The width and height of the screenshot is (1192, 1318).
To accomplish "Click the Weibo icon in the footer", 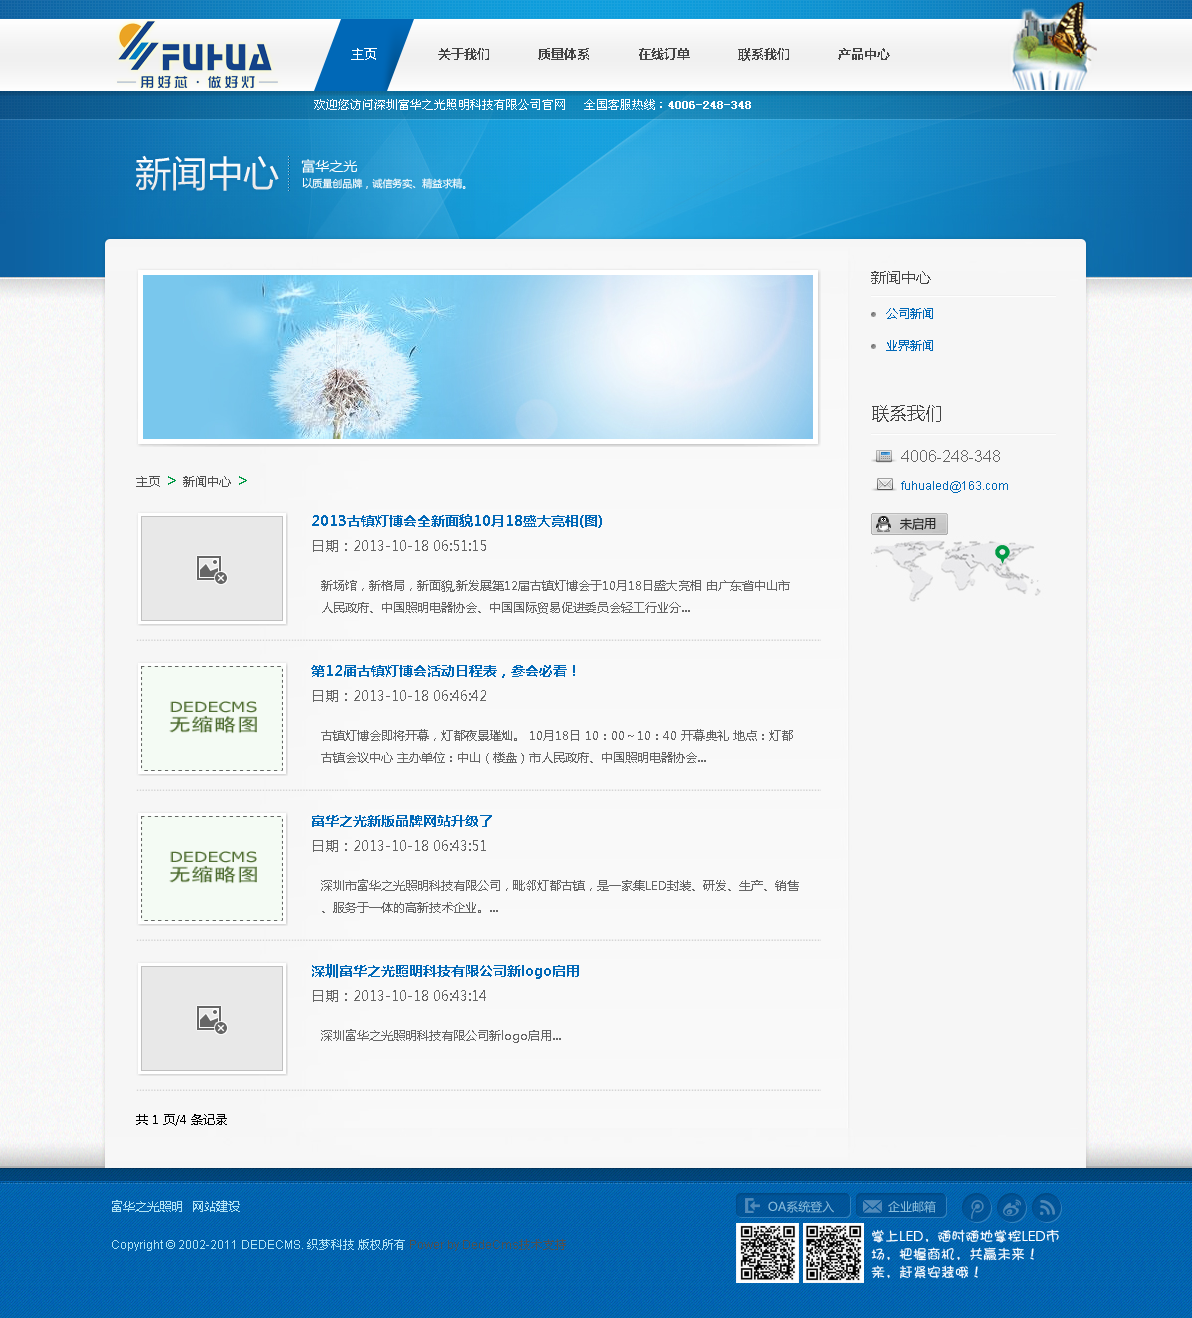I will (x=1011, y=1208).
